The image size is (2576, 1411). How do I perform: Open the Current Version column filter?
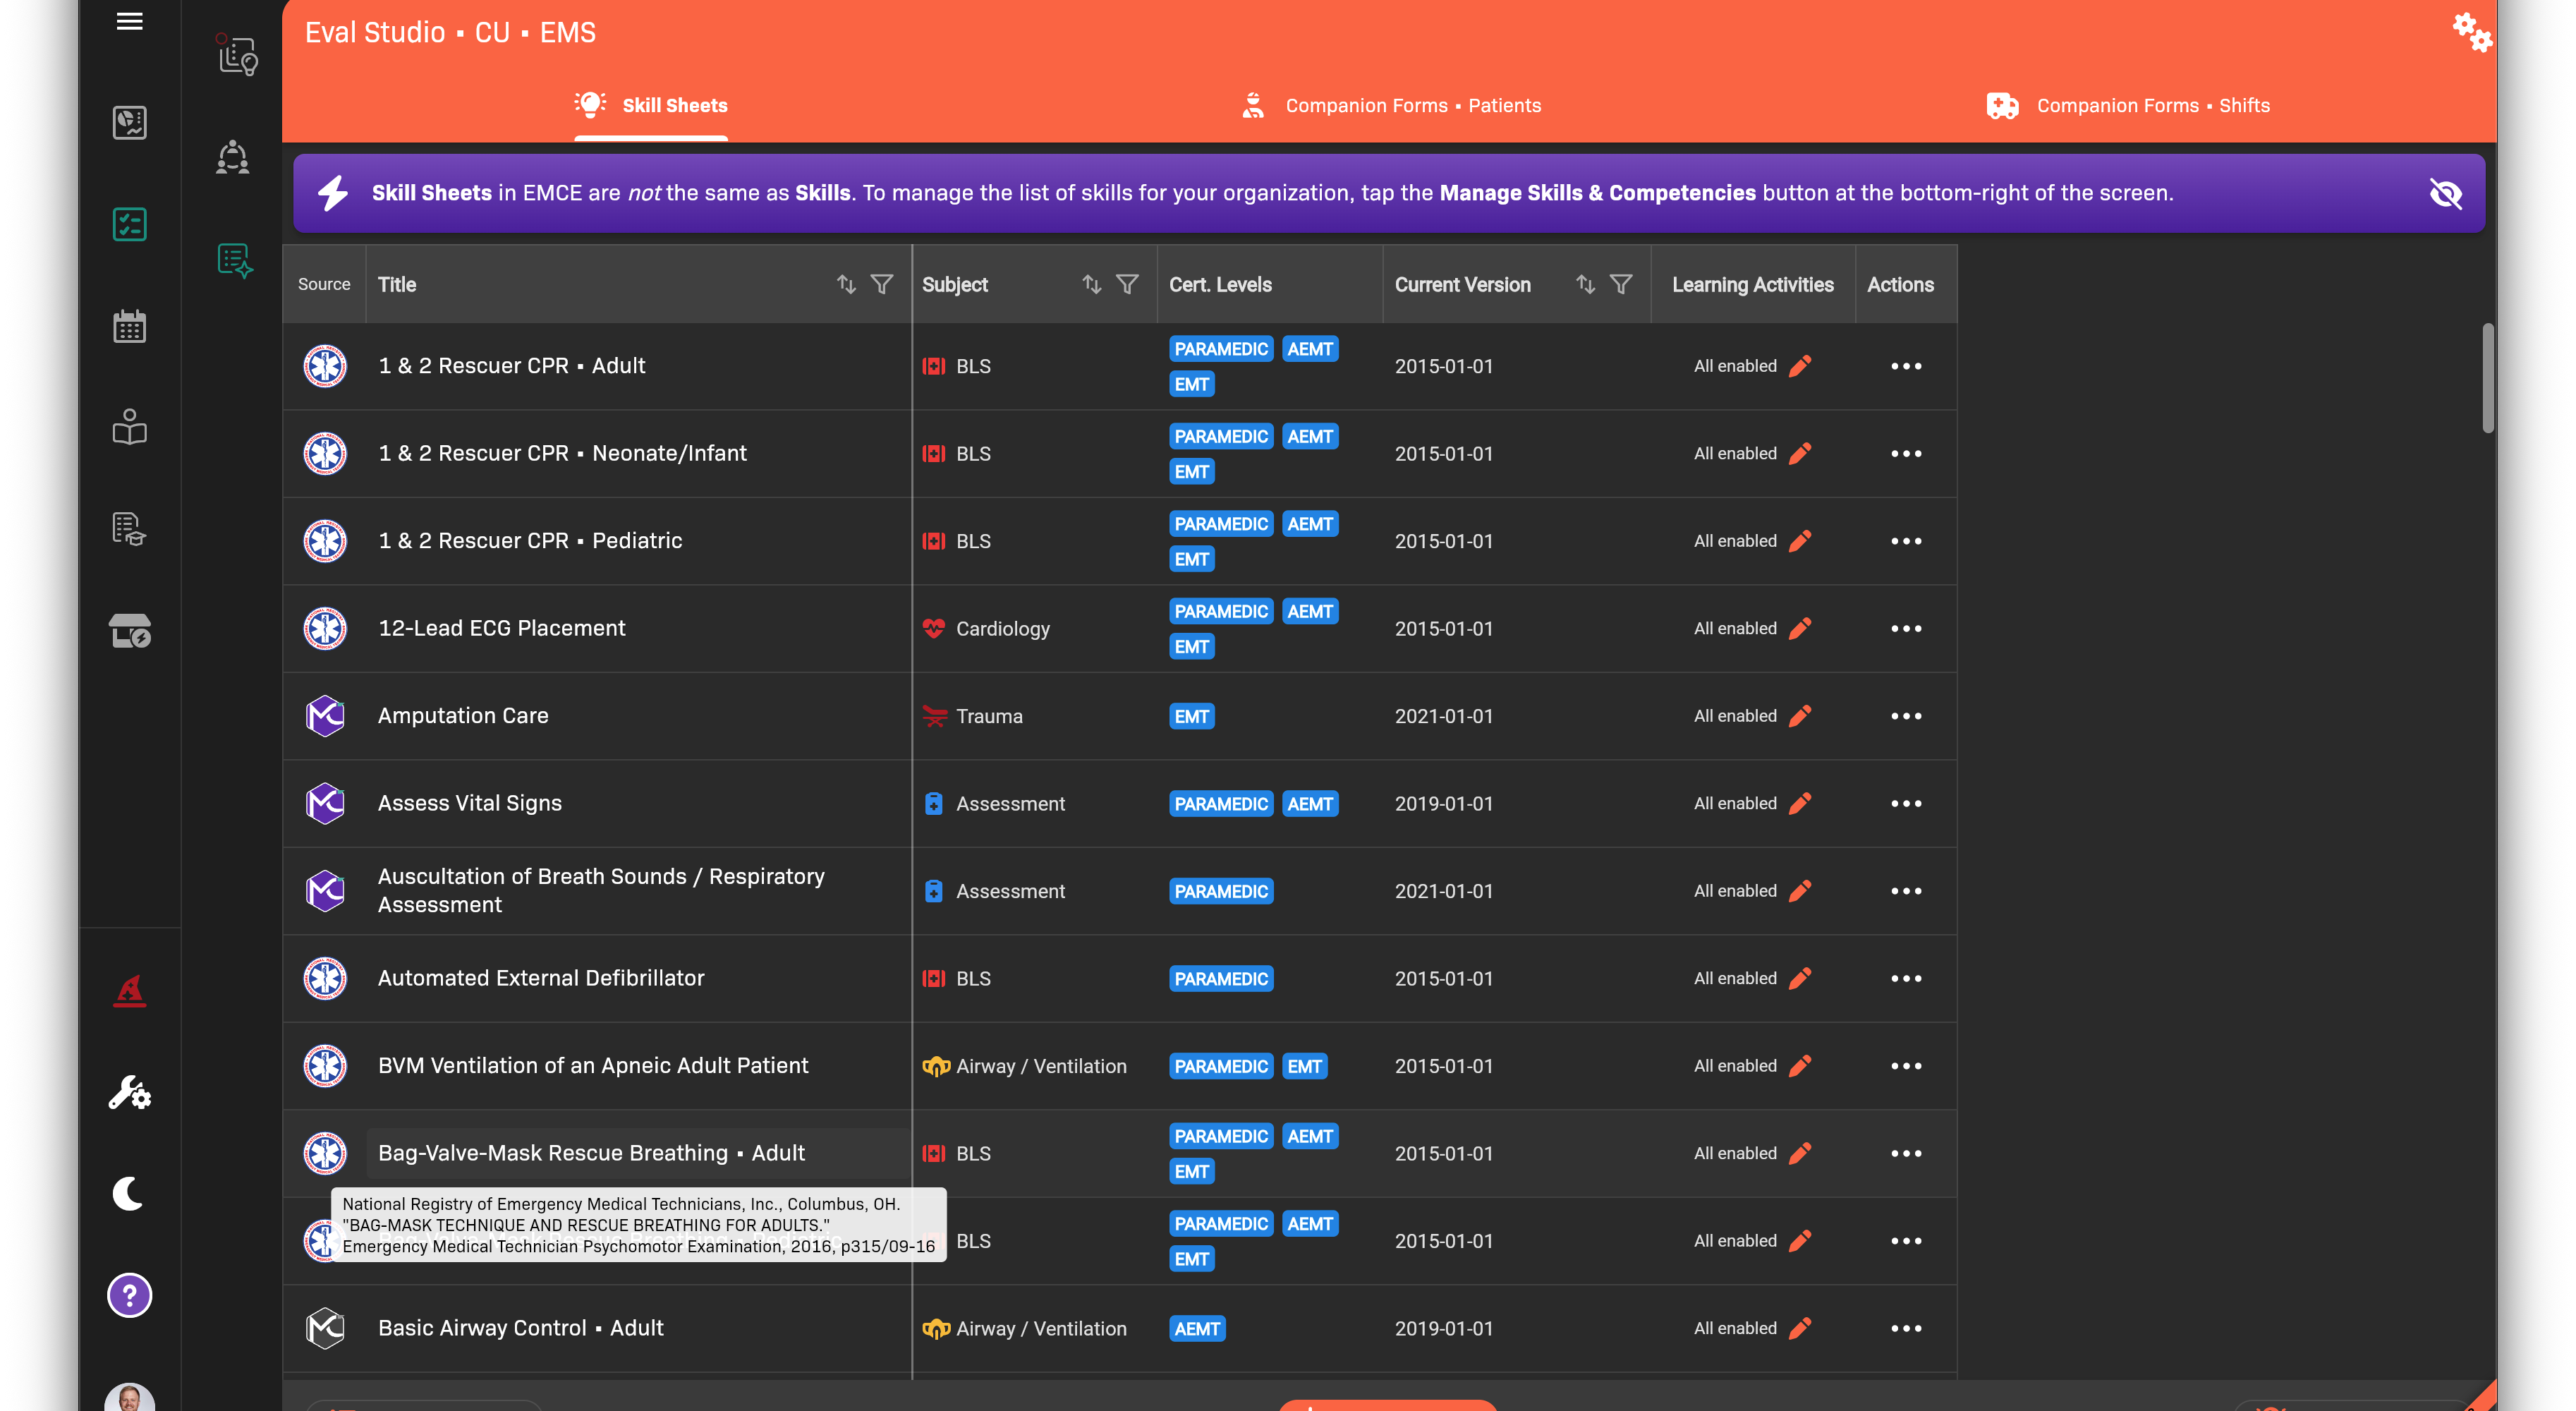click(1621, 284)
